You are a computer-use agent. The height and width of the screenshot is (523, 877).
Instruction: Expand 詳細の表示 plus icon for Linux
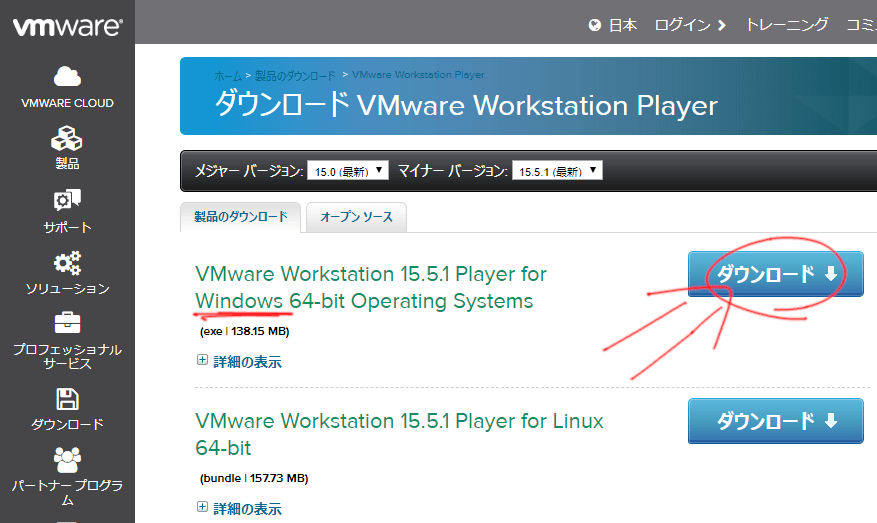(x=202, y=507)
